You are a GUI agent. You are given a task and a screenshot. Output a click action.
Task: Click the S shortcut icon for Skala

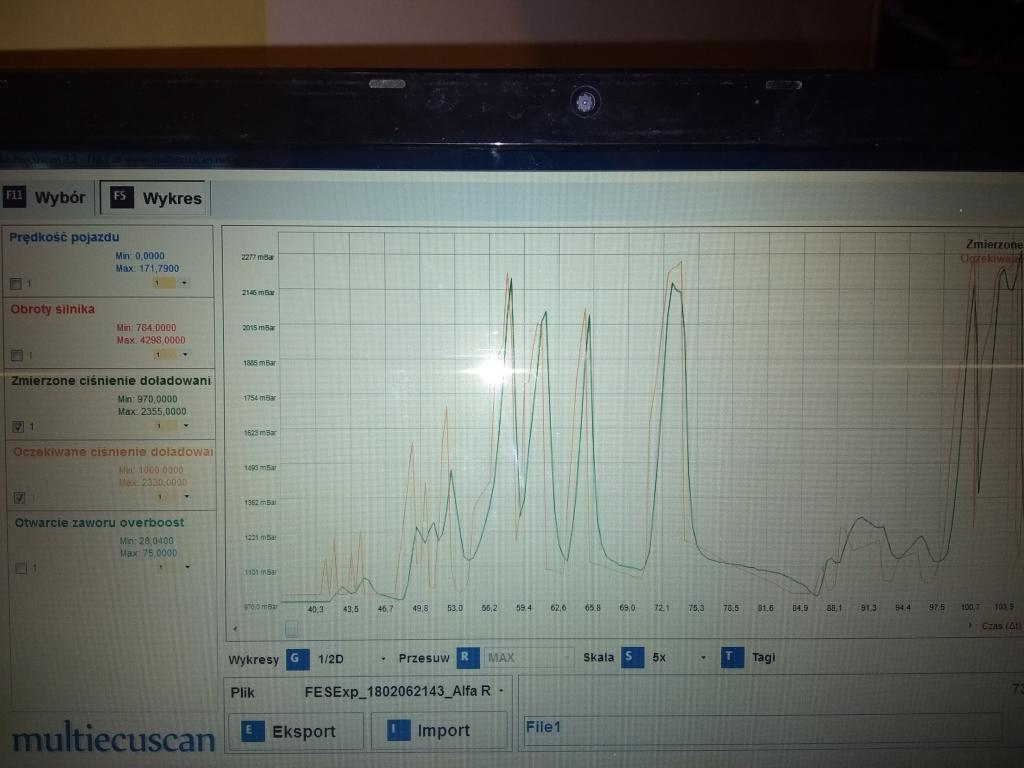coord(632,657)
